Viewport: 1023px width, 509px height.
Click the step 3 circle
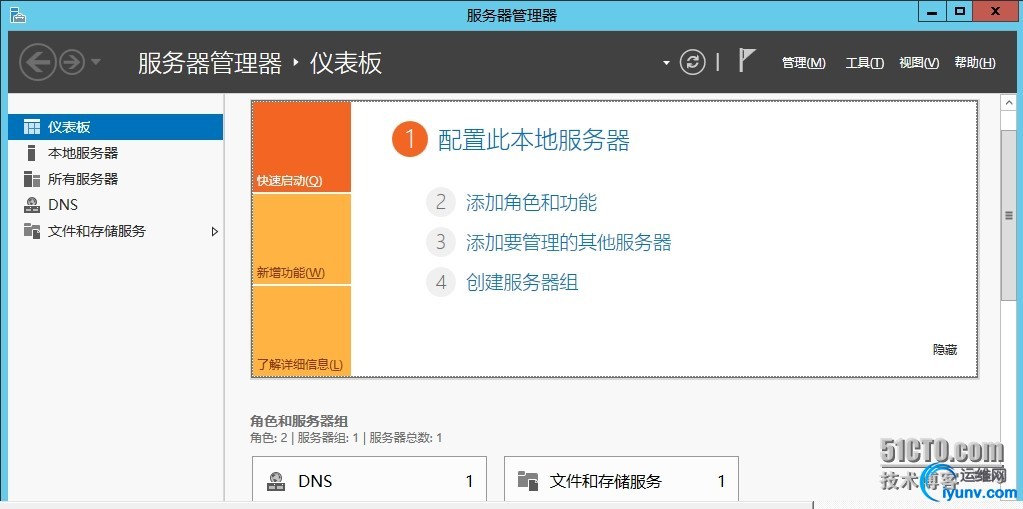[x=441, y=242]
